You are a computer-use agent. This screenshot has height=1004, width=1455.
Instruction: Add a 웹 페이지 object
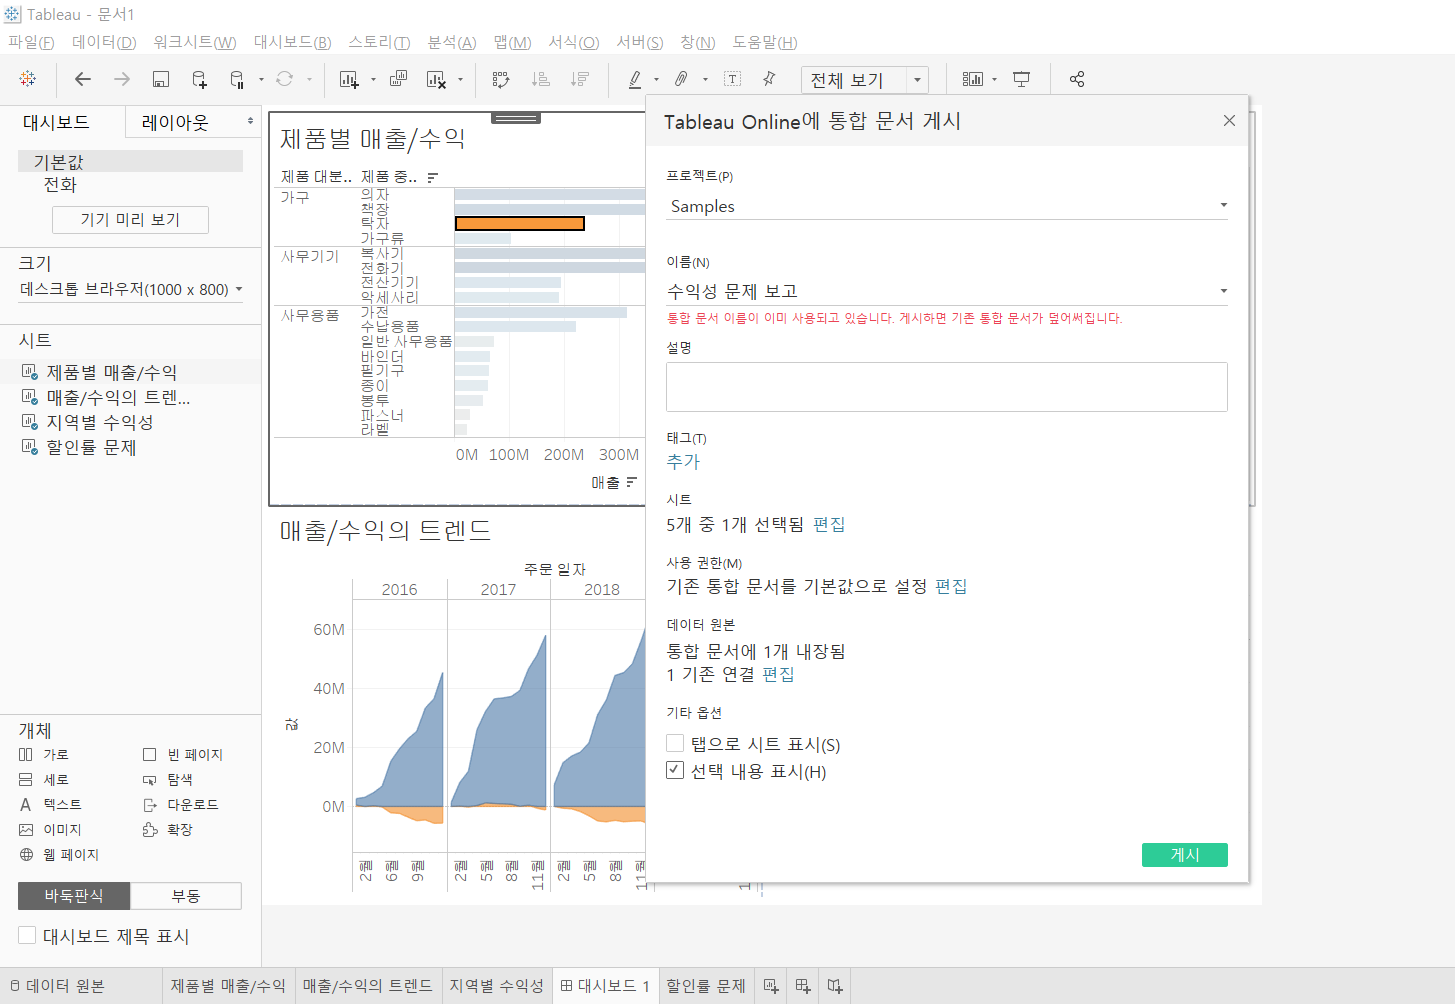click(x=60, y=855)
